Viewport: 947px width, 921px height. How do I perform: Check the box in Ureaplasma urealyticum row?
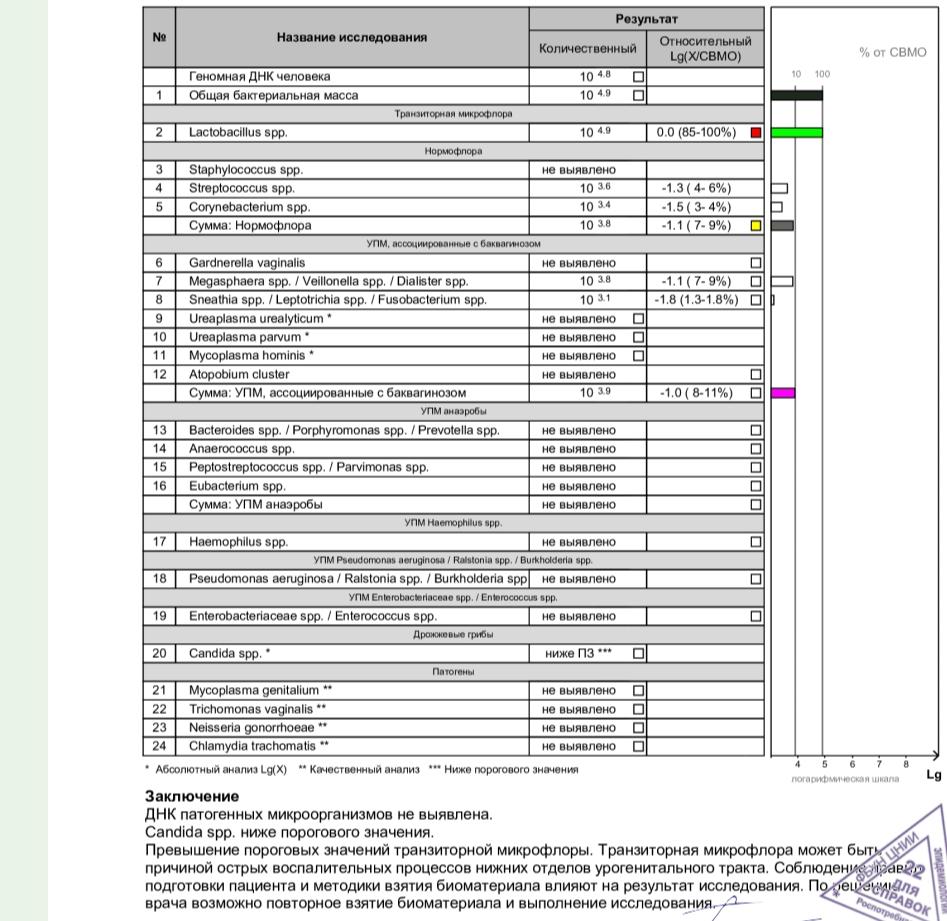639,319
